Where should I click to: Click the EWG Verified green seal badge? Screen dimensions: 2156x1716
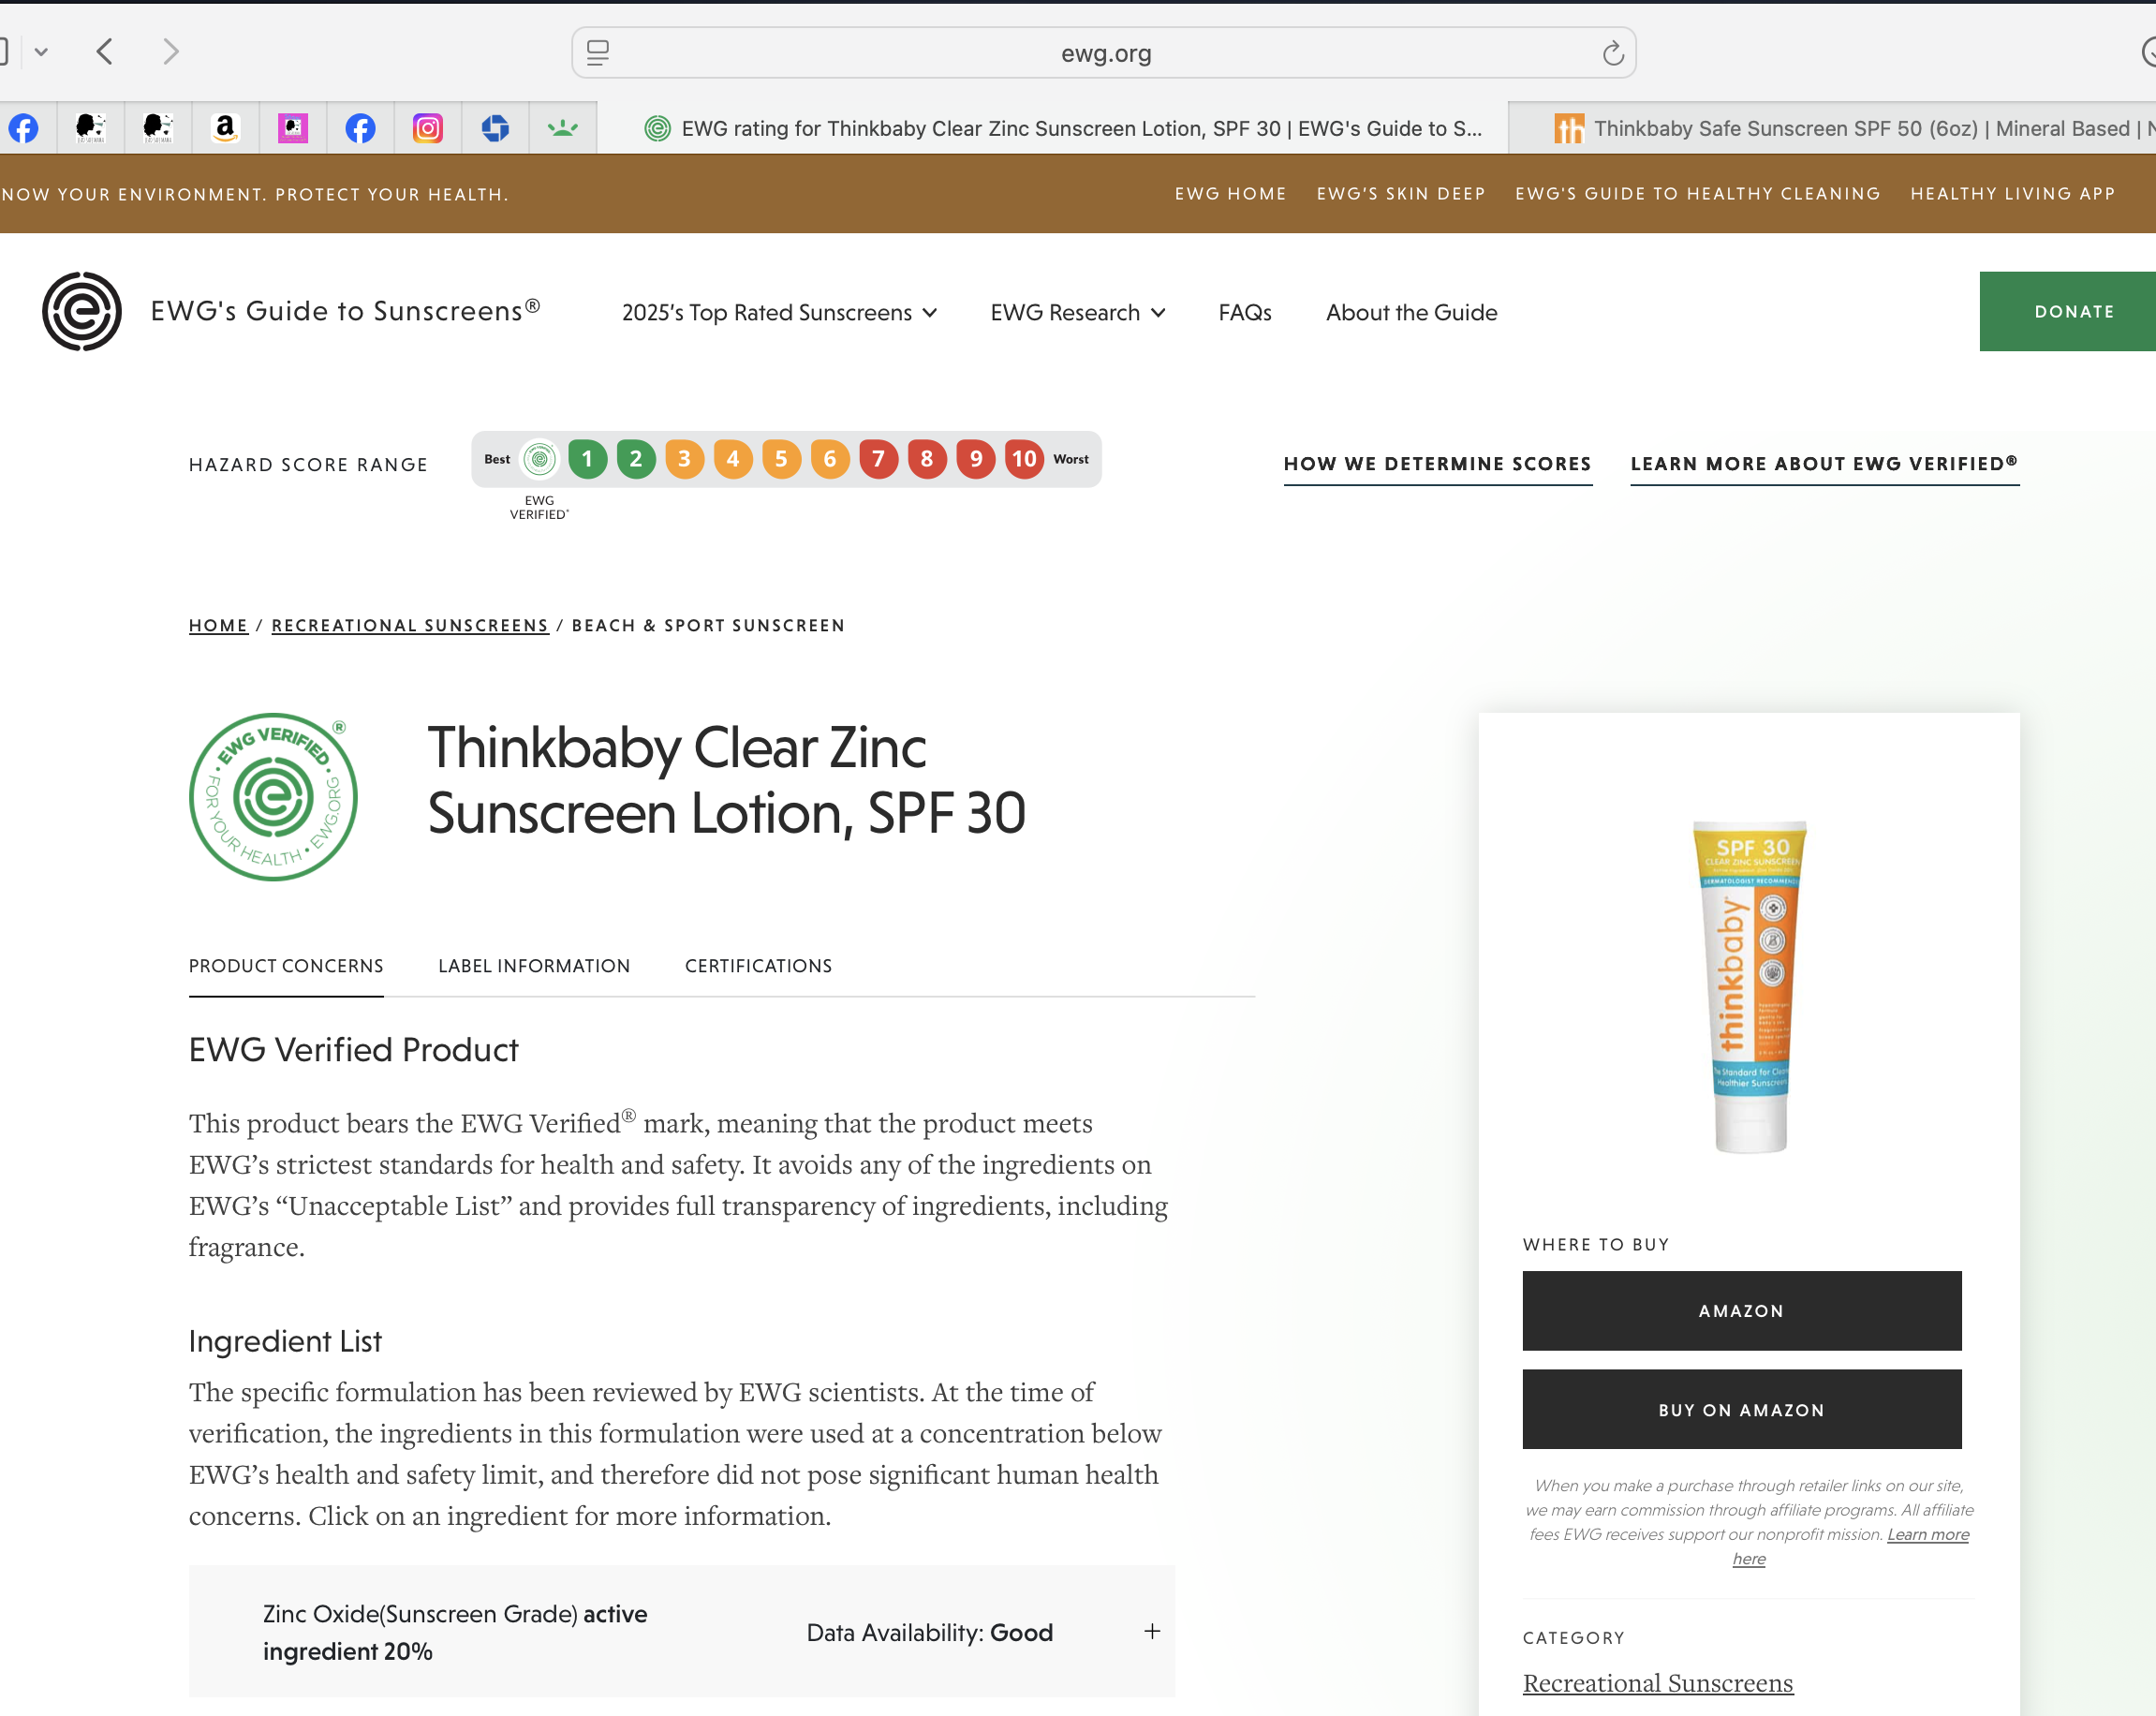tap(273, 797)
